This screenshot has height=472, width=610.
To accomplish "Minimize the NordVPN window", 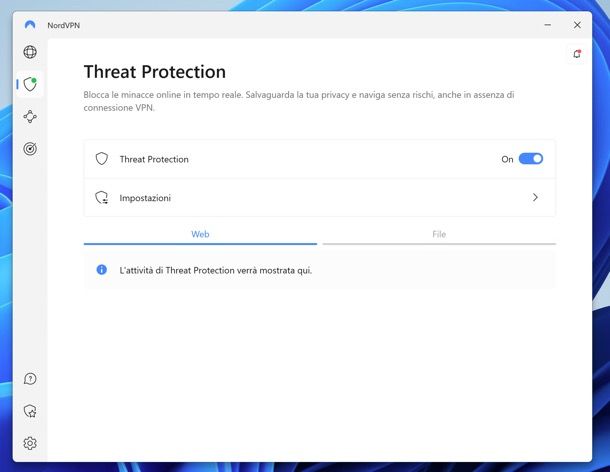I will (547, 25).
